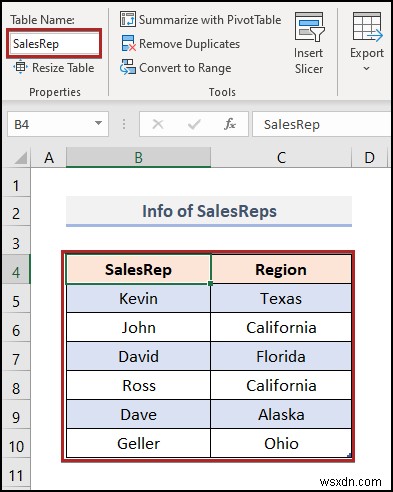
Task: Click the Summarize with PivotTable icon
Action: coord(128,19)
